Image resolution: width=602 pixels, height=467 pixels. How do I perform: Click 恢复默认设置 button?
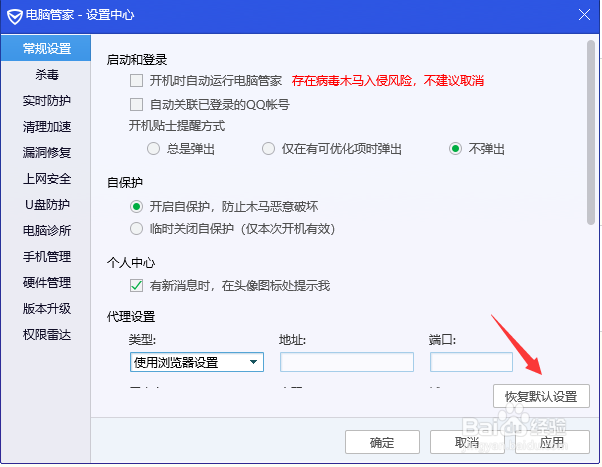tap(541, 396)
